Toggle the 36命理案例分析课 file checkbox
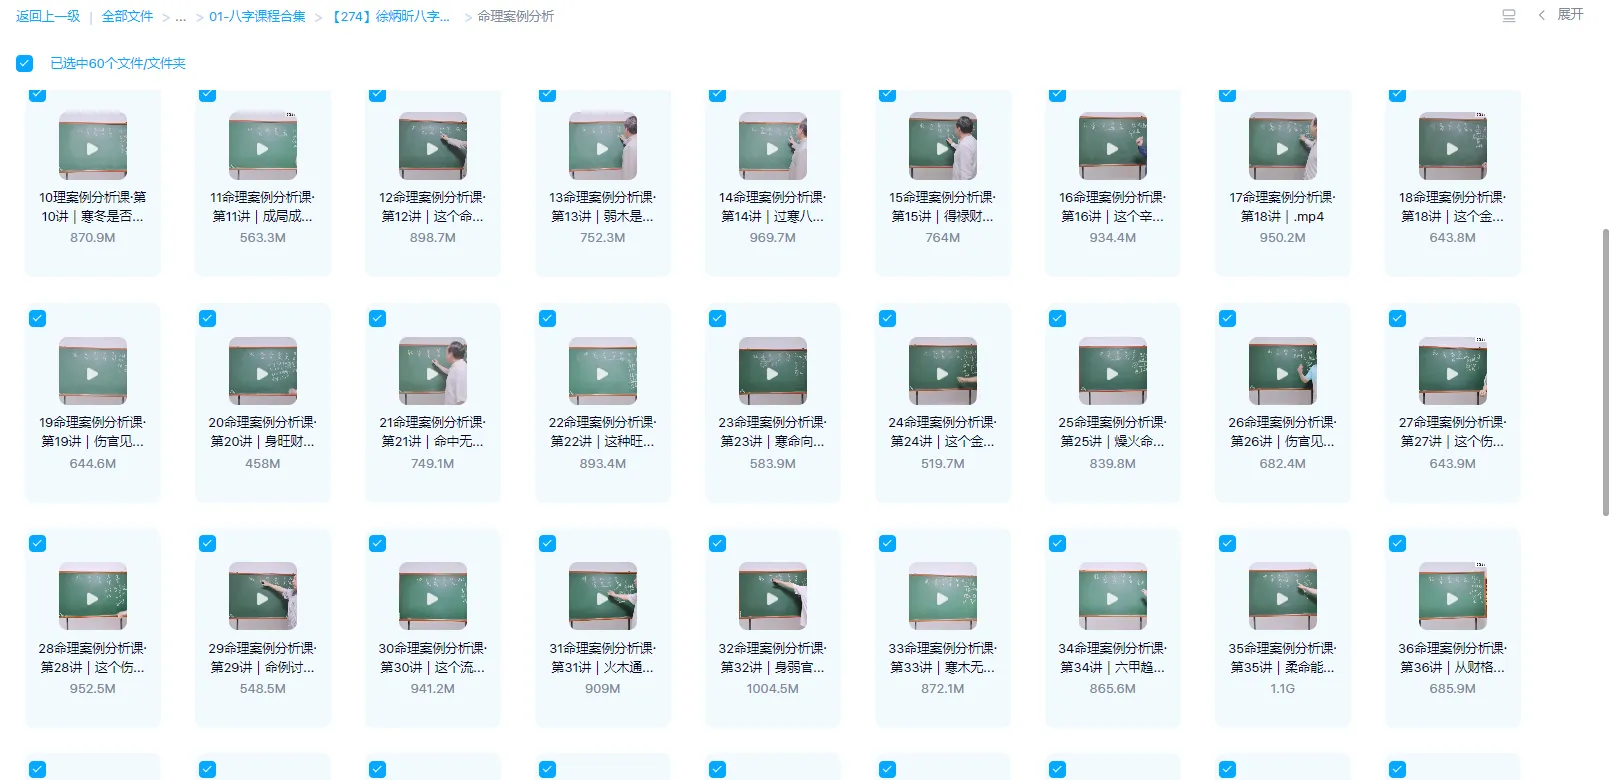 coord(1397,543)
